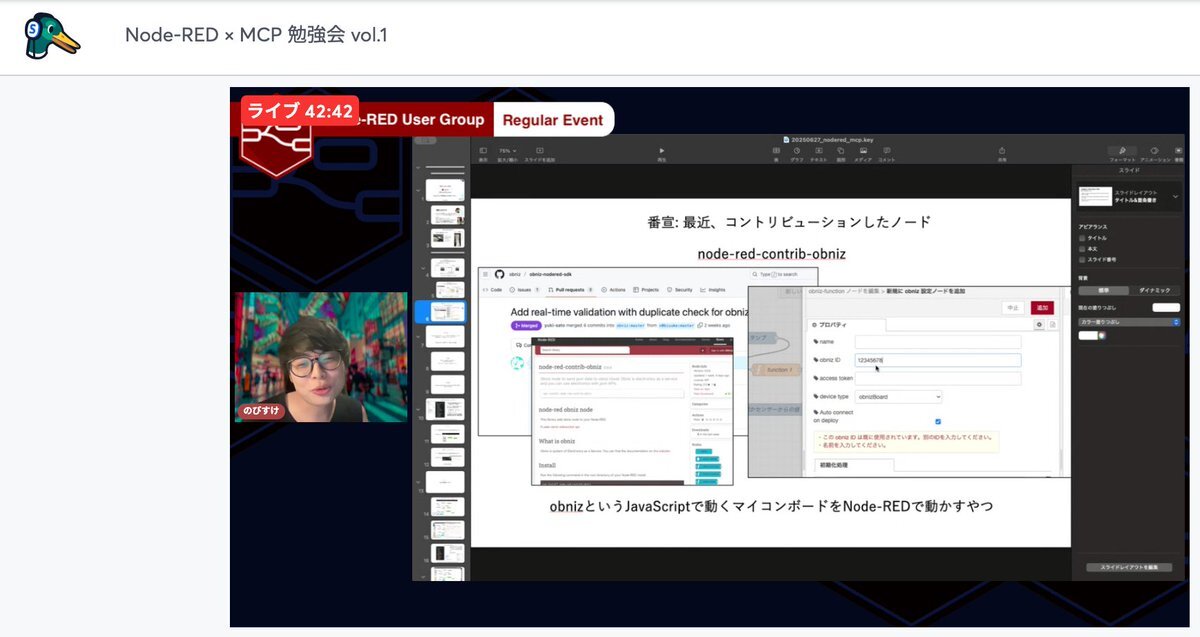Image resolution: width=1200 pixels, height=637 pixels.
Task: Click the slide subtitle 'node-red-contrib-obniz'
Action: (772, 254)
